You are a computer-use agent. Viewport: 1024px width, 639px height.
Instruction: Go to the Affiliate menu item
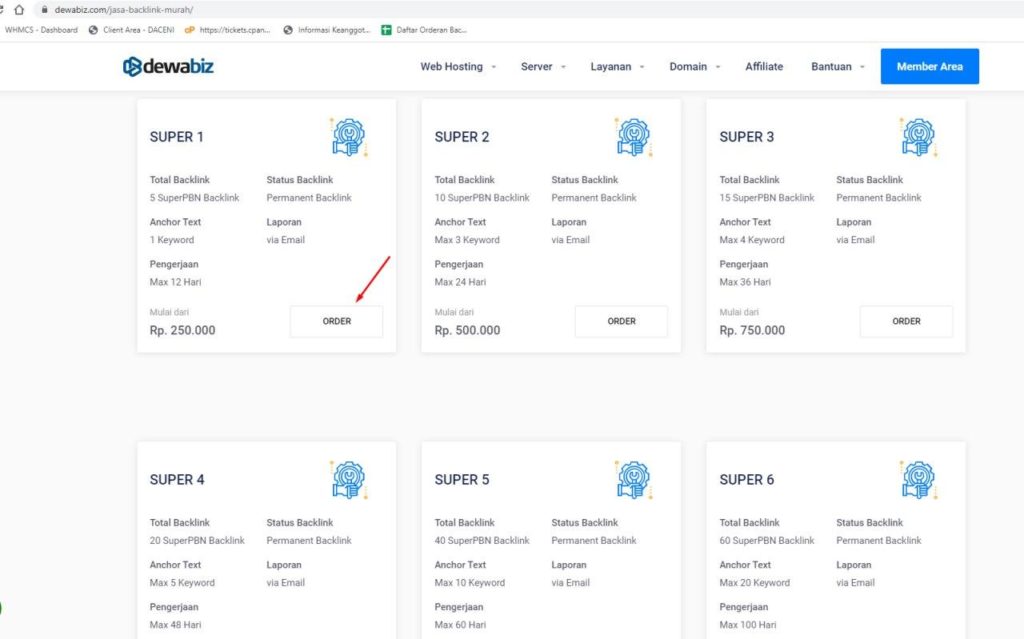[x=764, y=67]
